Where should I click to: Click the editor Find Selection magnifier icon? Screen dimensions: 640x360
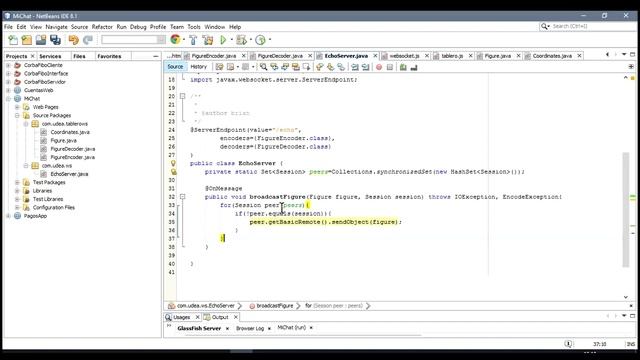click(263, 67)
